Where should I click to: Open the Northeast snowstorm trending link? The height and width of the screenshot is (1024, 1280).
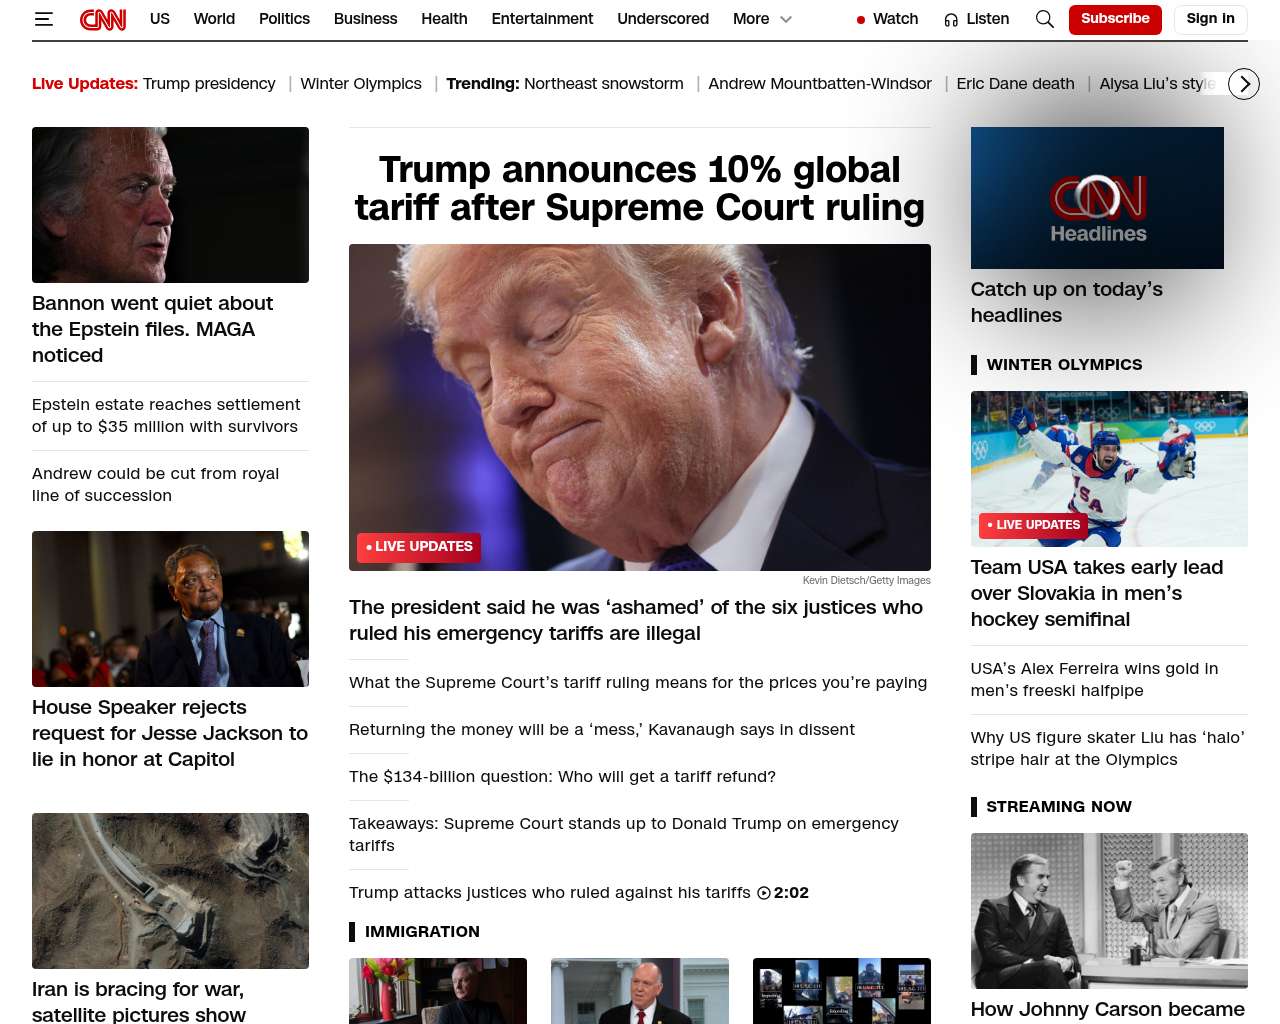(x=604, y=84)
